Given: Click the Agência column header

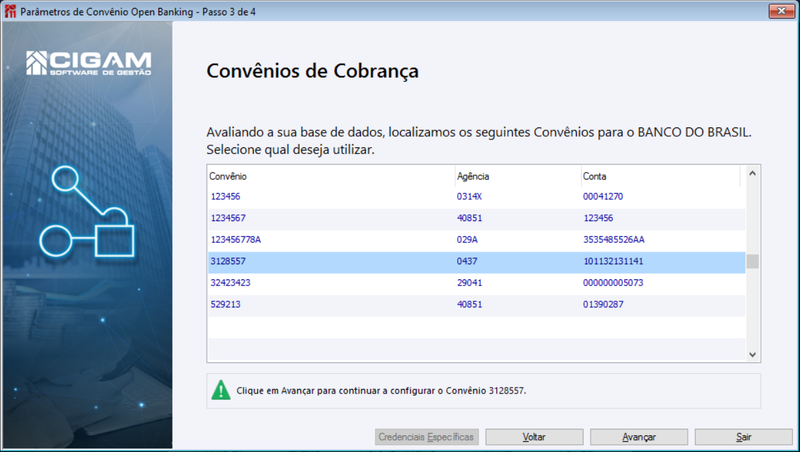Looking at the screenshot, I should 518,177.
